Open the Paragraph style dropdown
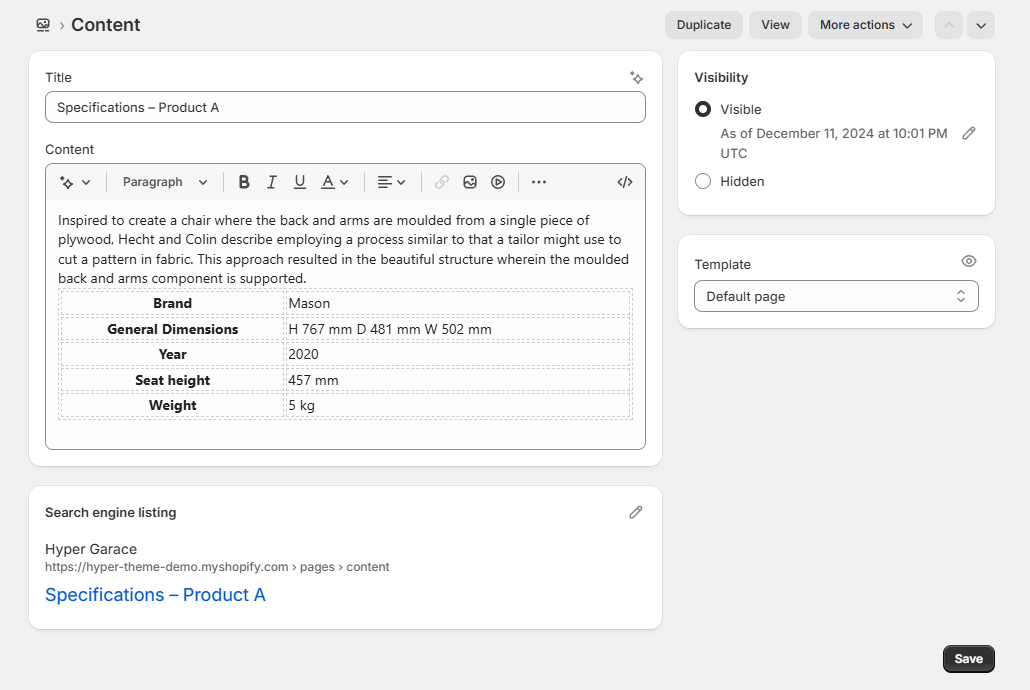The height and width of the screenshot is (690, 1030). pos(165,182)
